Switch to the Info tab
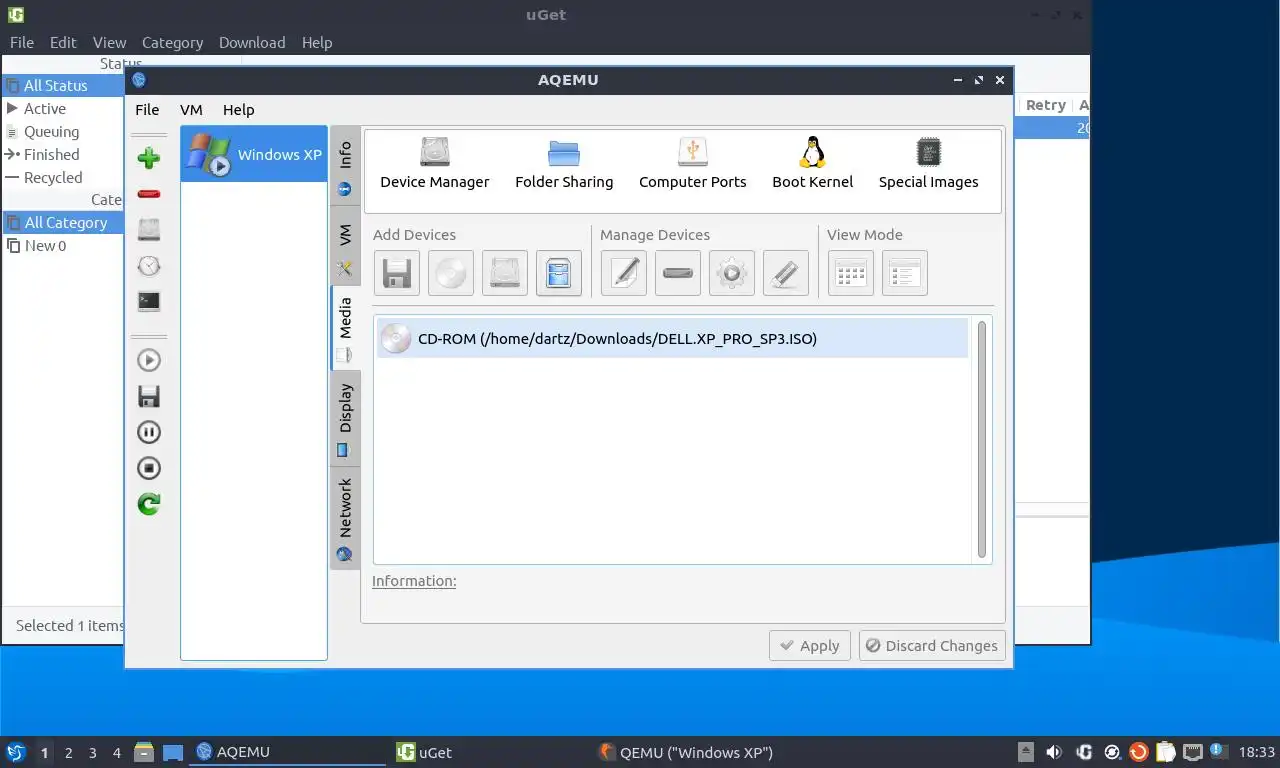Image resolution: width=1280 pixels, height=768 pixels. [345, 167]
